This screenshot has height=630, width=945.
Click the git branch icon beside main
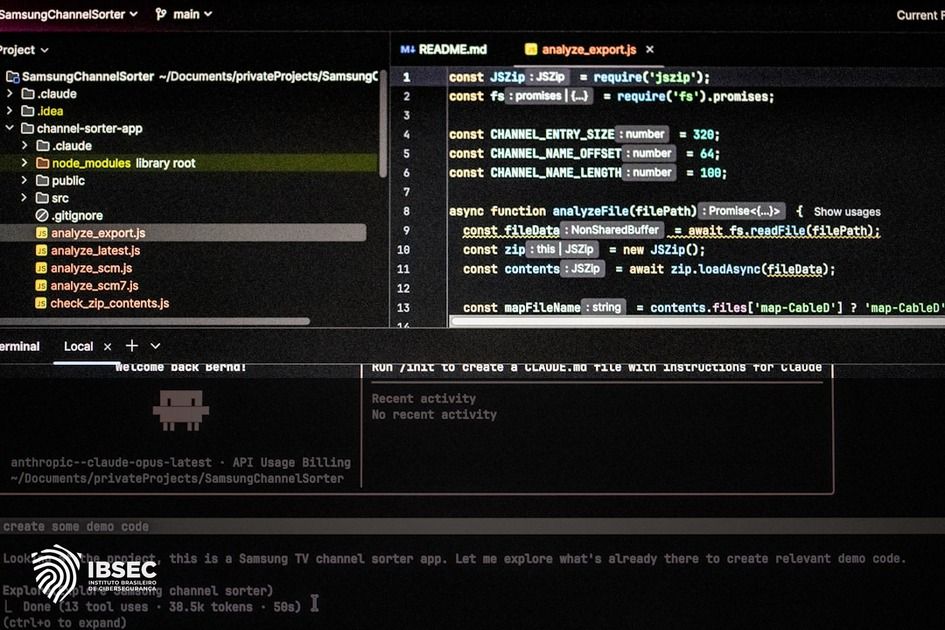coord(160,14)
